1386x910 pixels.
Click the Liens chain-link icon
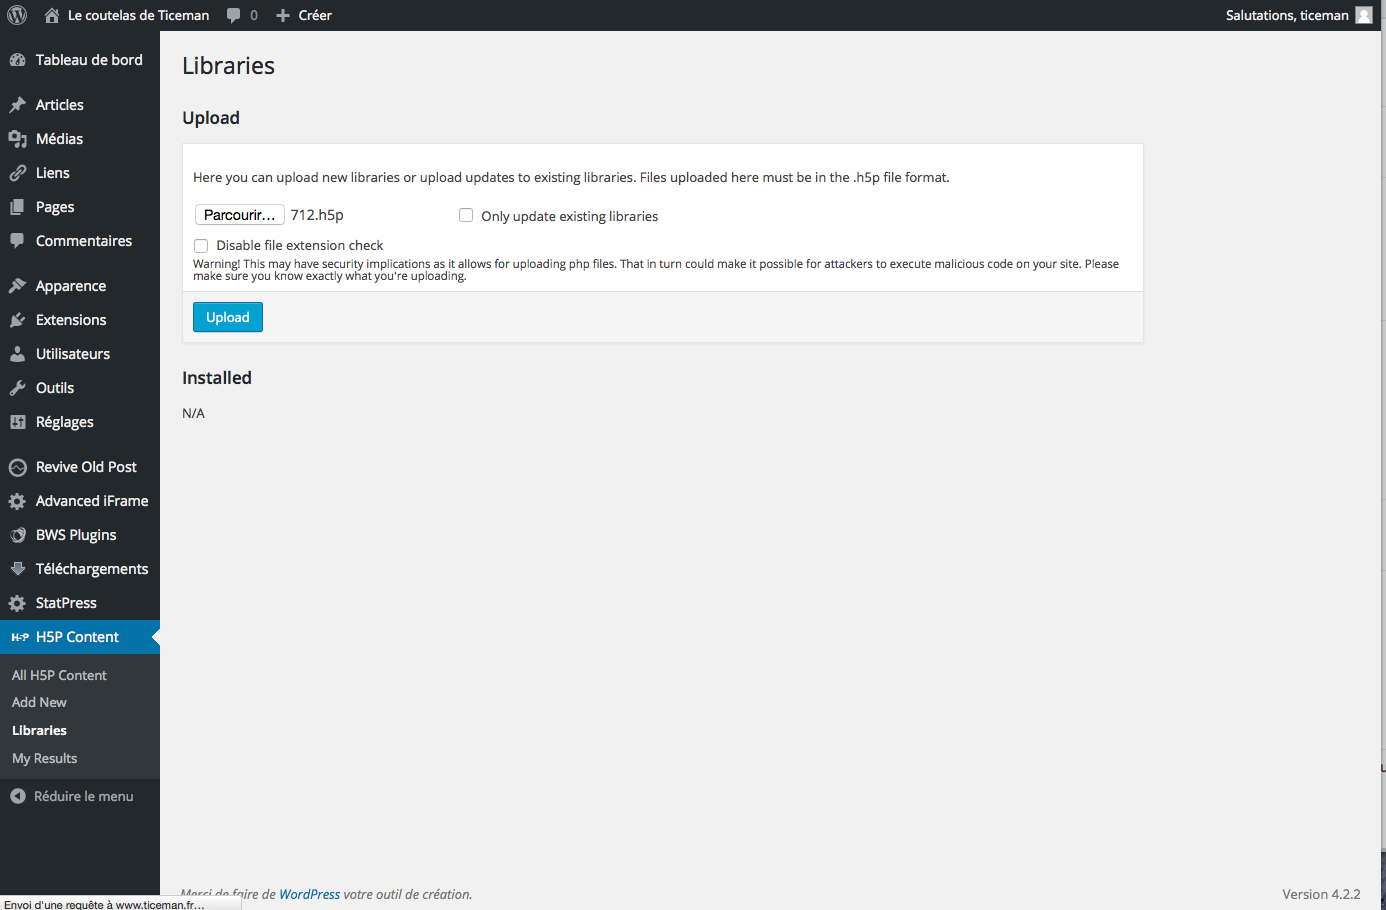click(x=17, y=173)
